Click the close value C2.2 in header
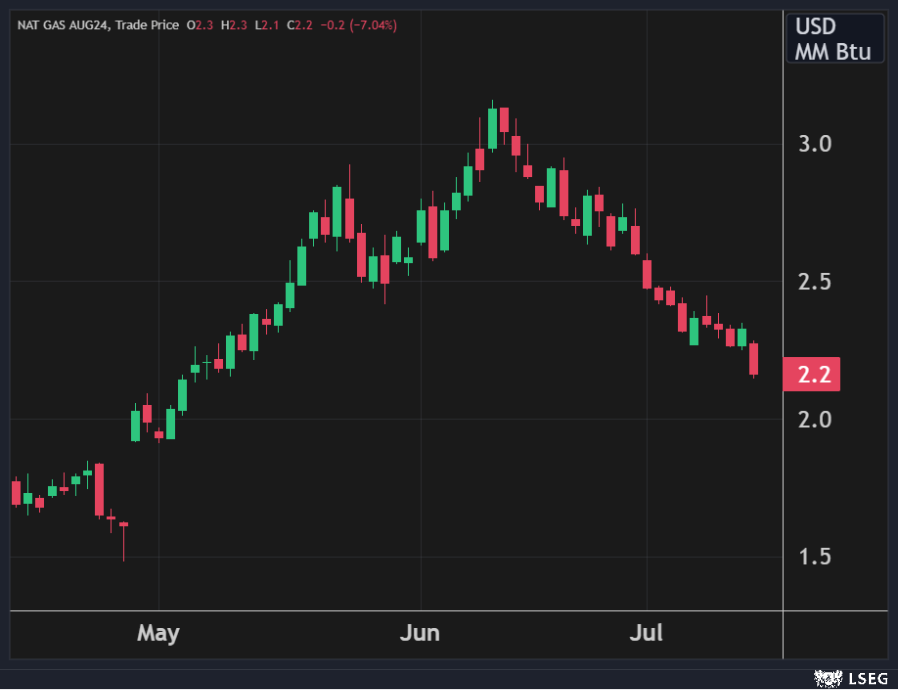 click(x=299, y=25)
